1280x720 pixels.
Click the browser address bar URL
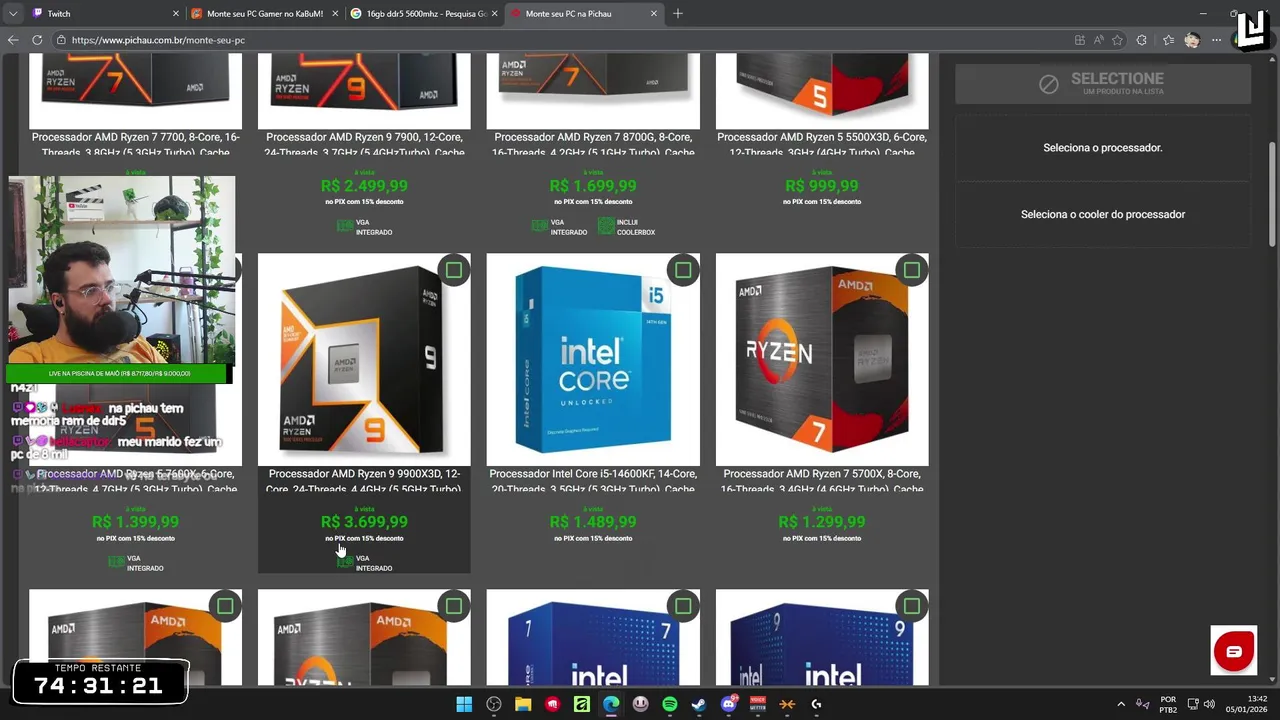point(158,40)
